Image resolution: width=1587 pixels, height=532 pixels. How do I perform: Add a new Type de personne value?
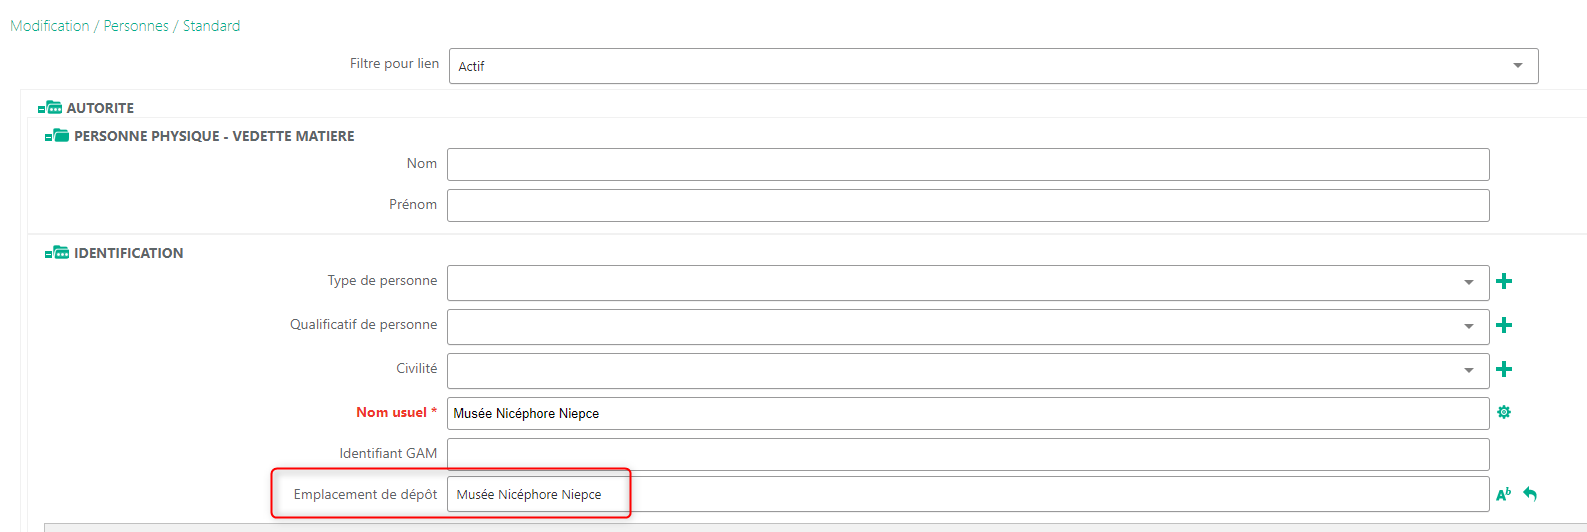click(1503, 282)
